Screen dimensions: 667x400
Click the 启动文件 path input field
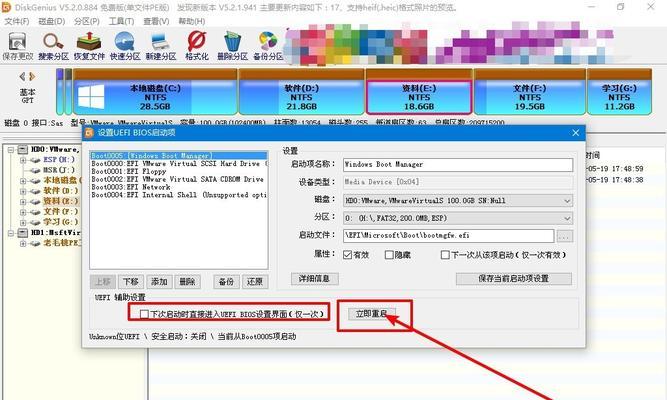pyautogui.click(x=448, y=236)
